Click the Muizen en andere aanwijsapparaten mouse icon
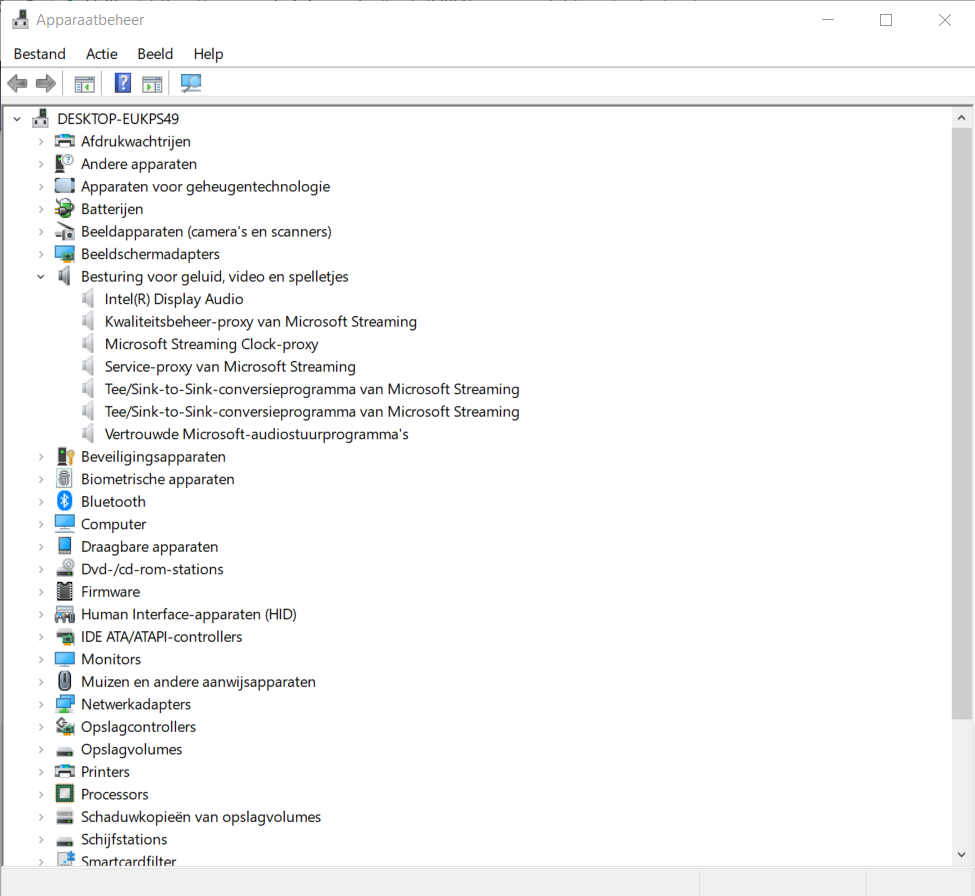The width and height of the screenshot is (975, 896). (65, 681)
